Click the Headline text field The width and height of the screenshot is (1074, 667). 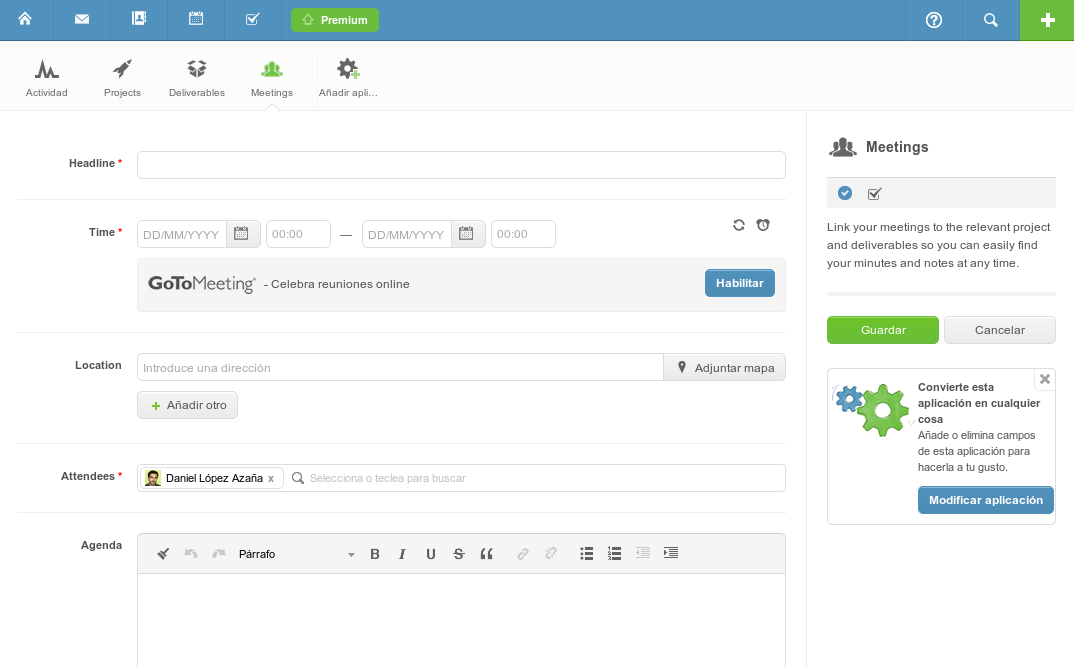[461, 165]
